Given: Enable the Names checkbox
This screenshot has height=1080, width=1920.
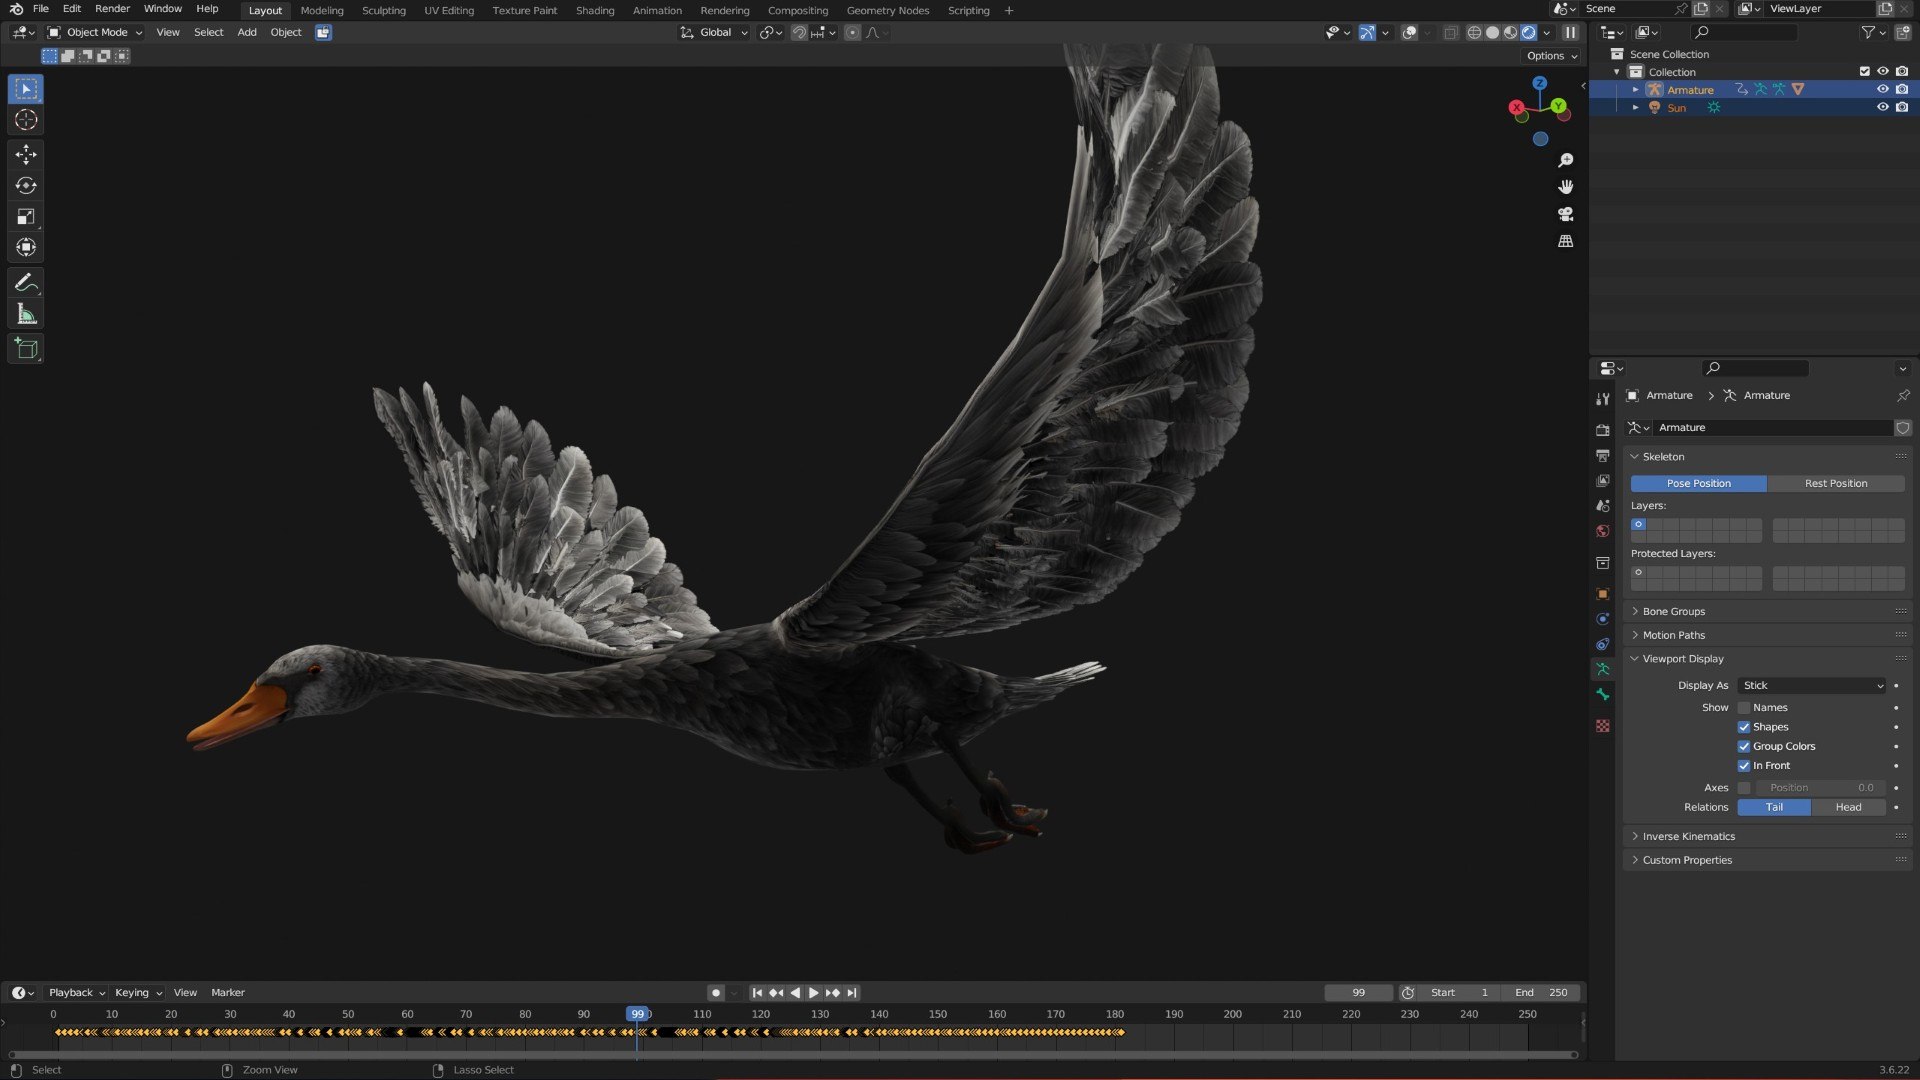Looking at the screenshot, I should pos(1744,708).
